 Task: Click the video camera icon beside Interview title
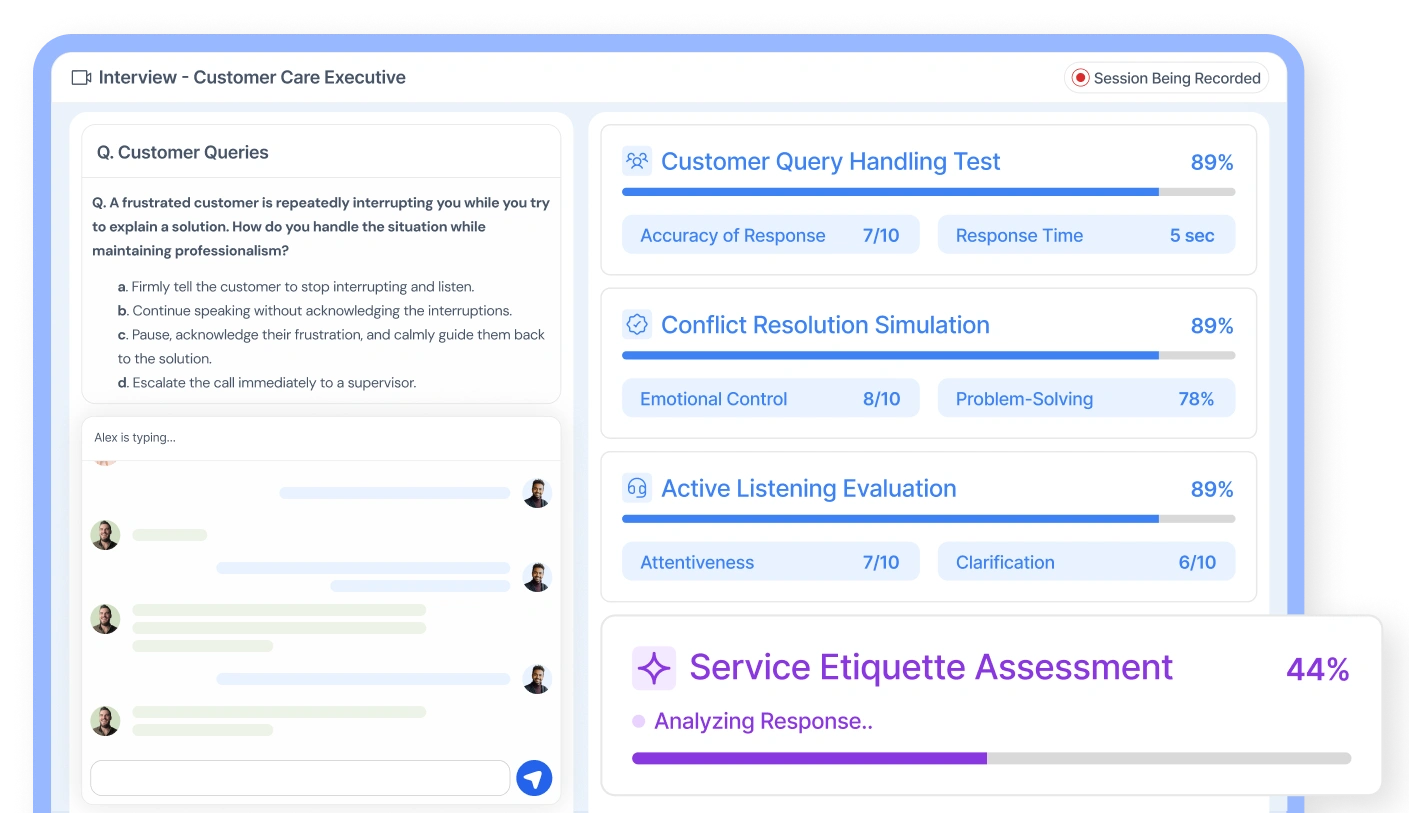pyautogui.click(x=82, y=78)
